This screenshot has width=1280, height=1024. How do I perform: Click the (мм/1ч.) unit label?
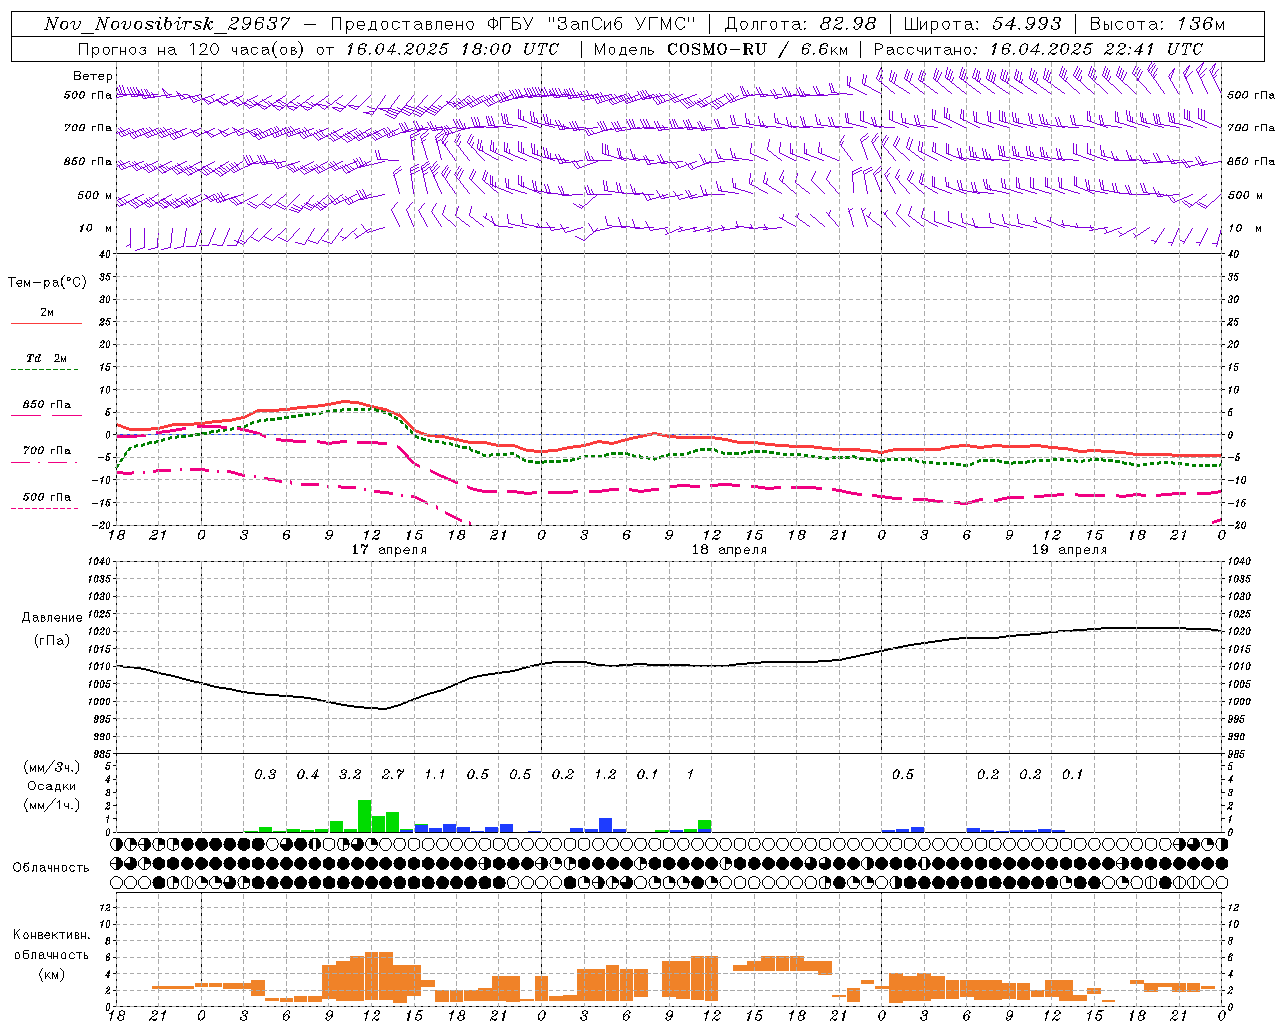pos(52,805)
